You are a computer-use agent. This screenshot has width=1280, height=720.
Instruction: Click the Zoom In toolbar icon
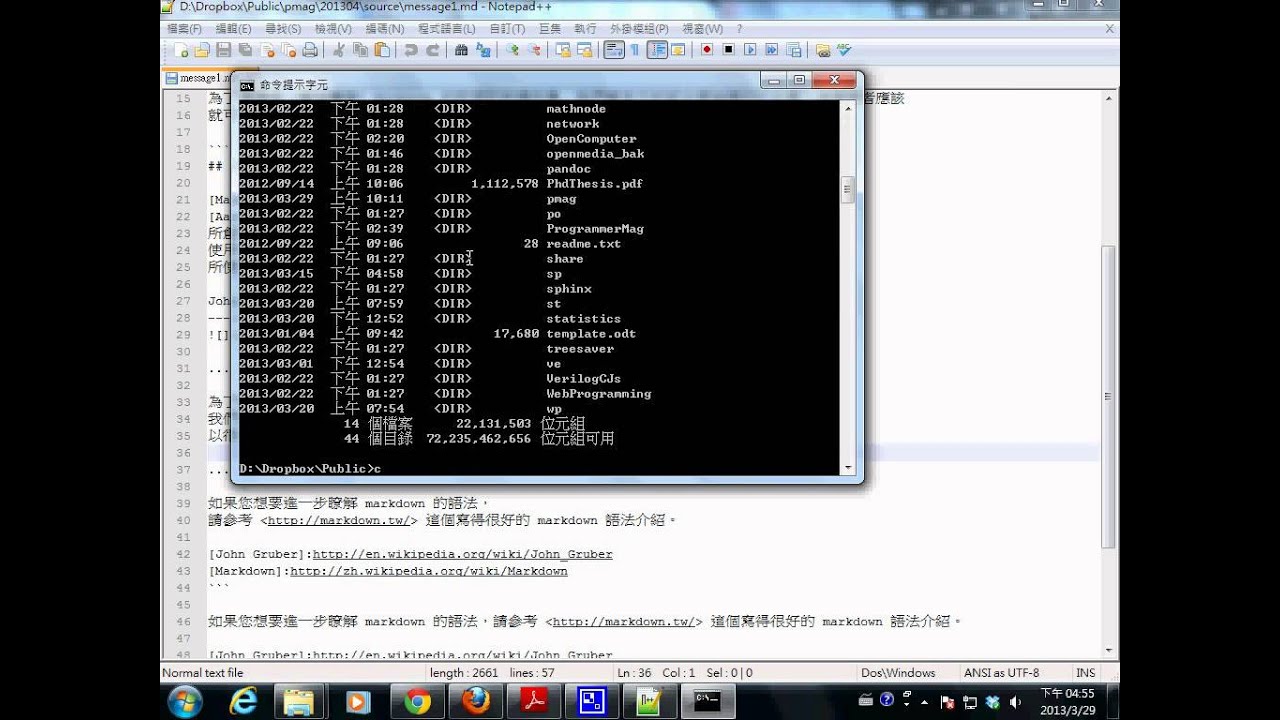512,50
